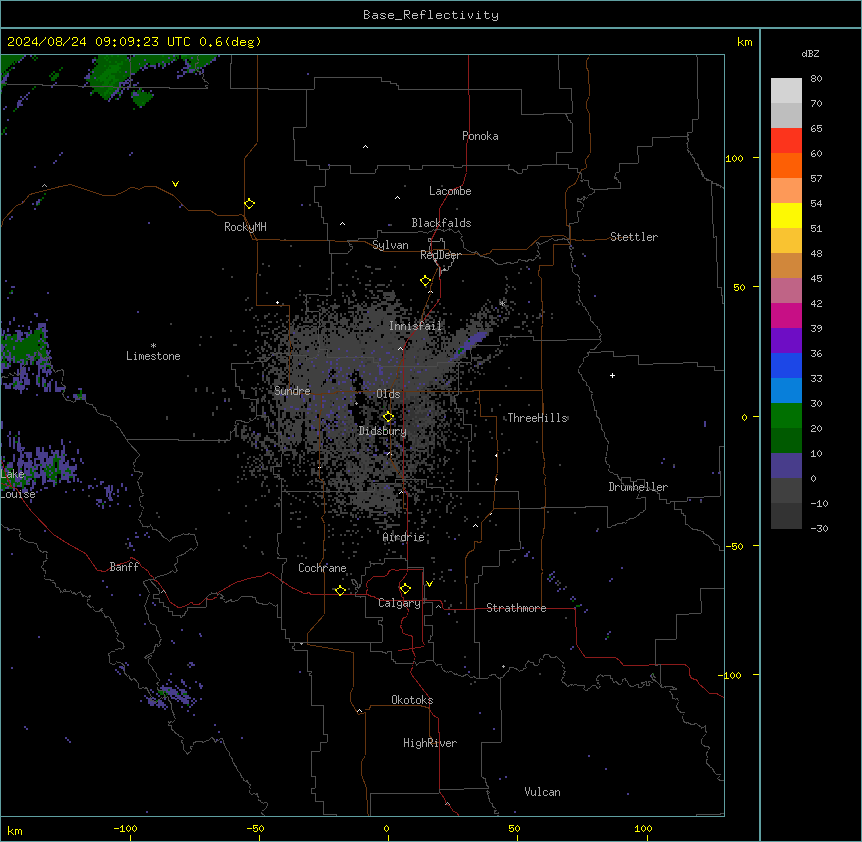The width and height of the screenshot is (862, 842).
Task: Click the Innisfail city label
Action: click(415, 326)
